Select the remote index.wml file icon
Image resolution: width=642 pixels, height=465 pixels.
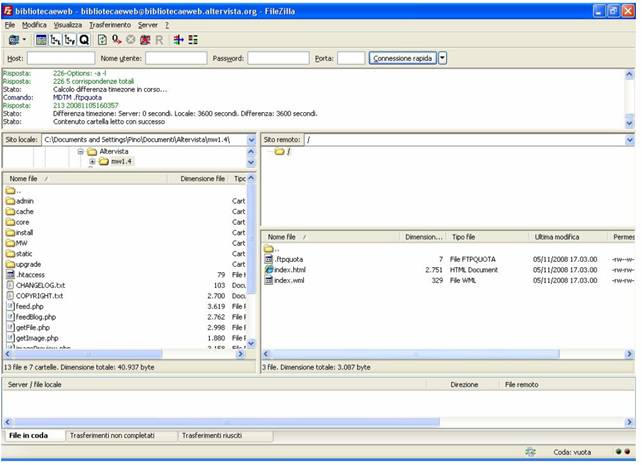click(x=269, y=280)
